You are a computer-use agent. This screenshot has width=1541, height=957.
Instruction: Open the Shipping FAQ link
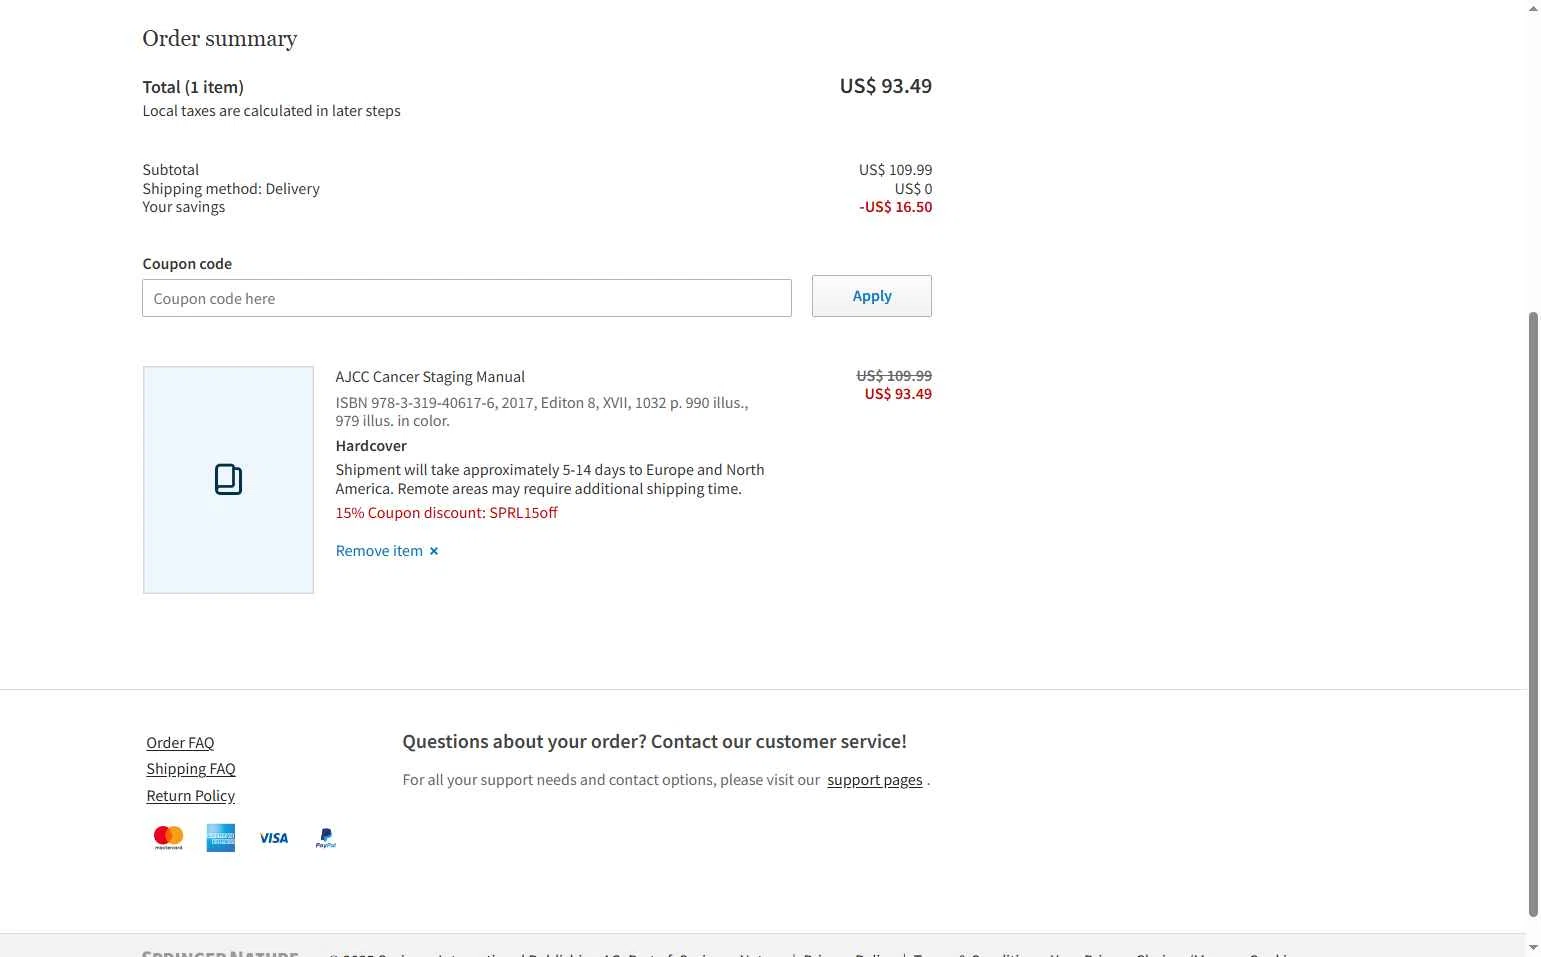(x=191, y=769)
